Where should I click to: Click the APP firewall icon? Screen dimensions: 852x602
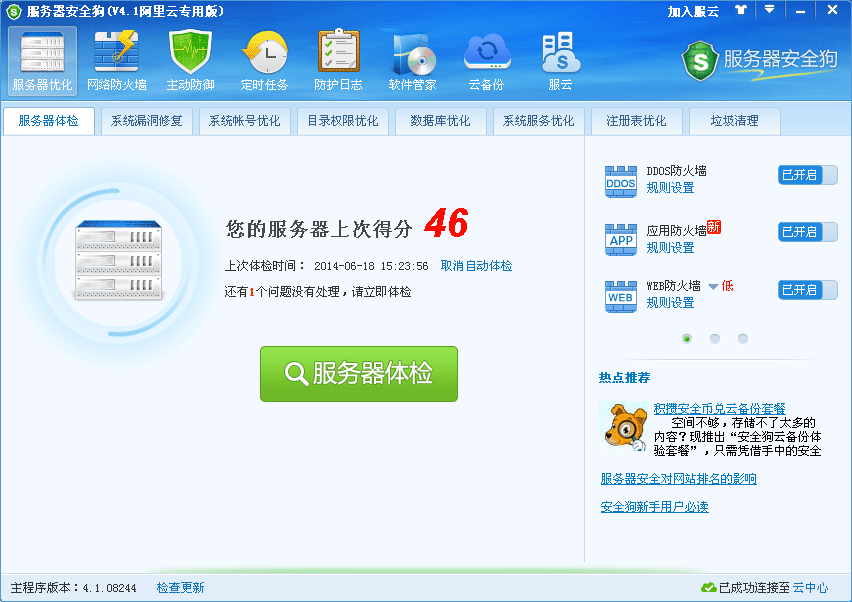click(x=621, y=239)
